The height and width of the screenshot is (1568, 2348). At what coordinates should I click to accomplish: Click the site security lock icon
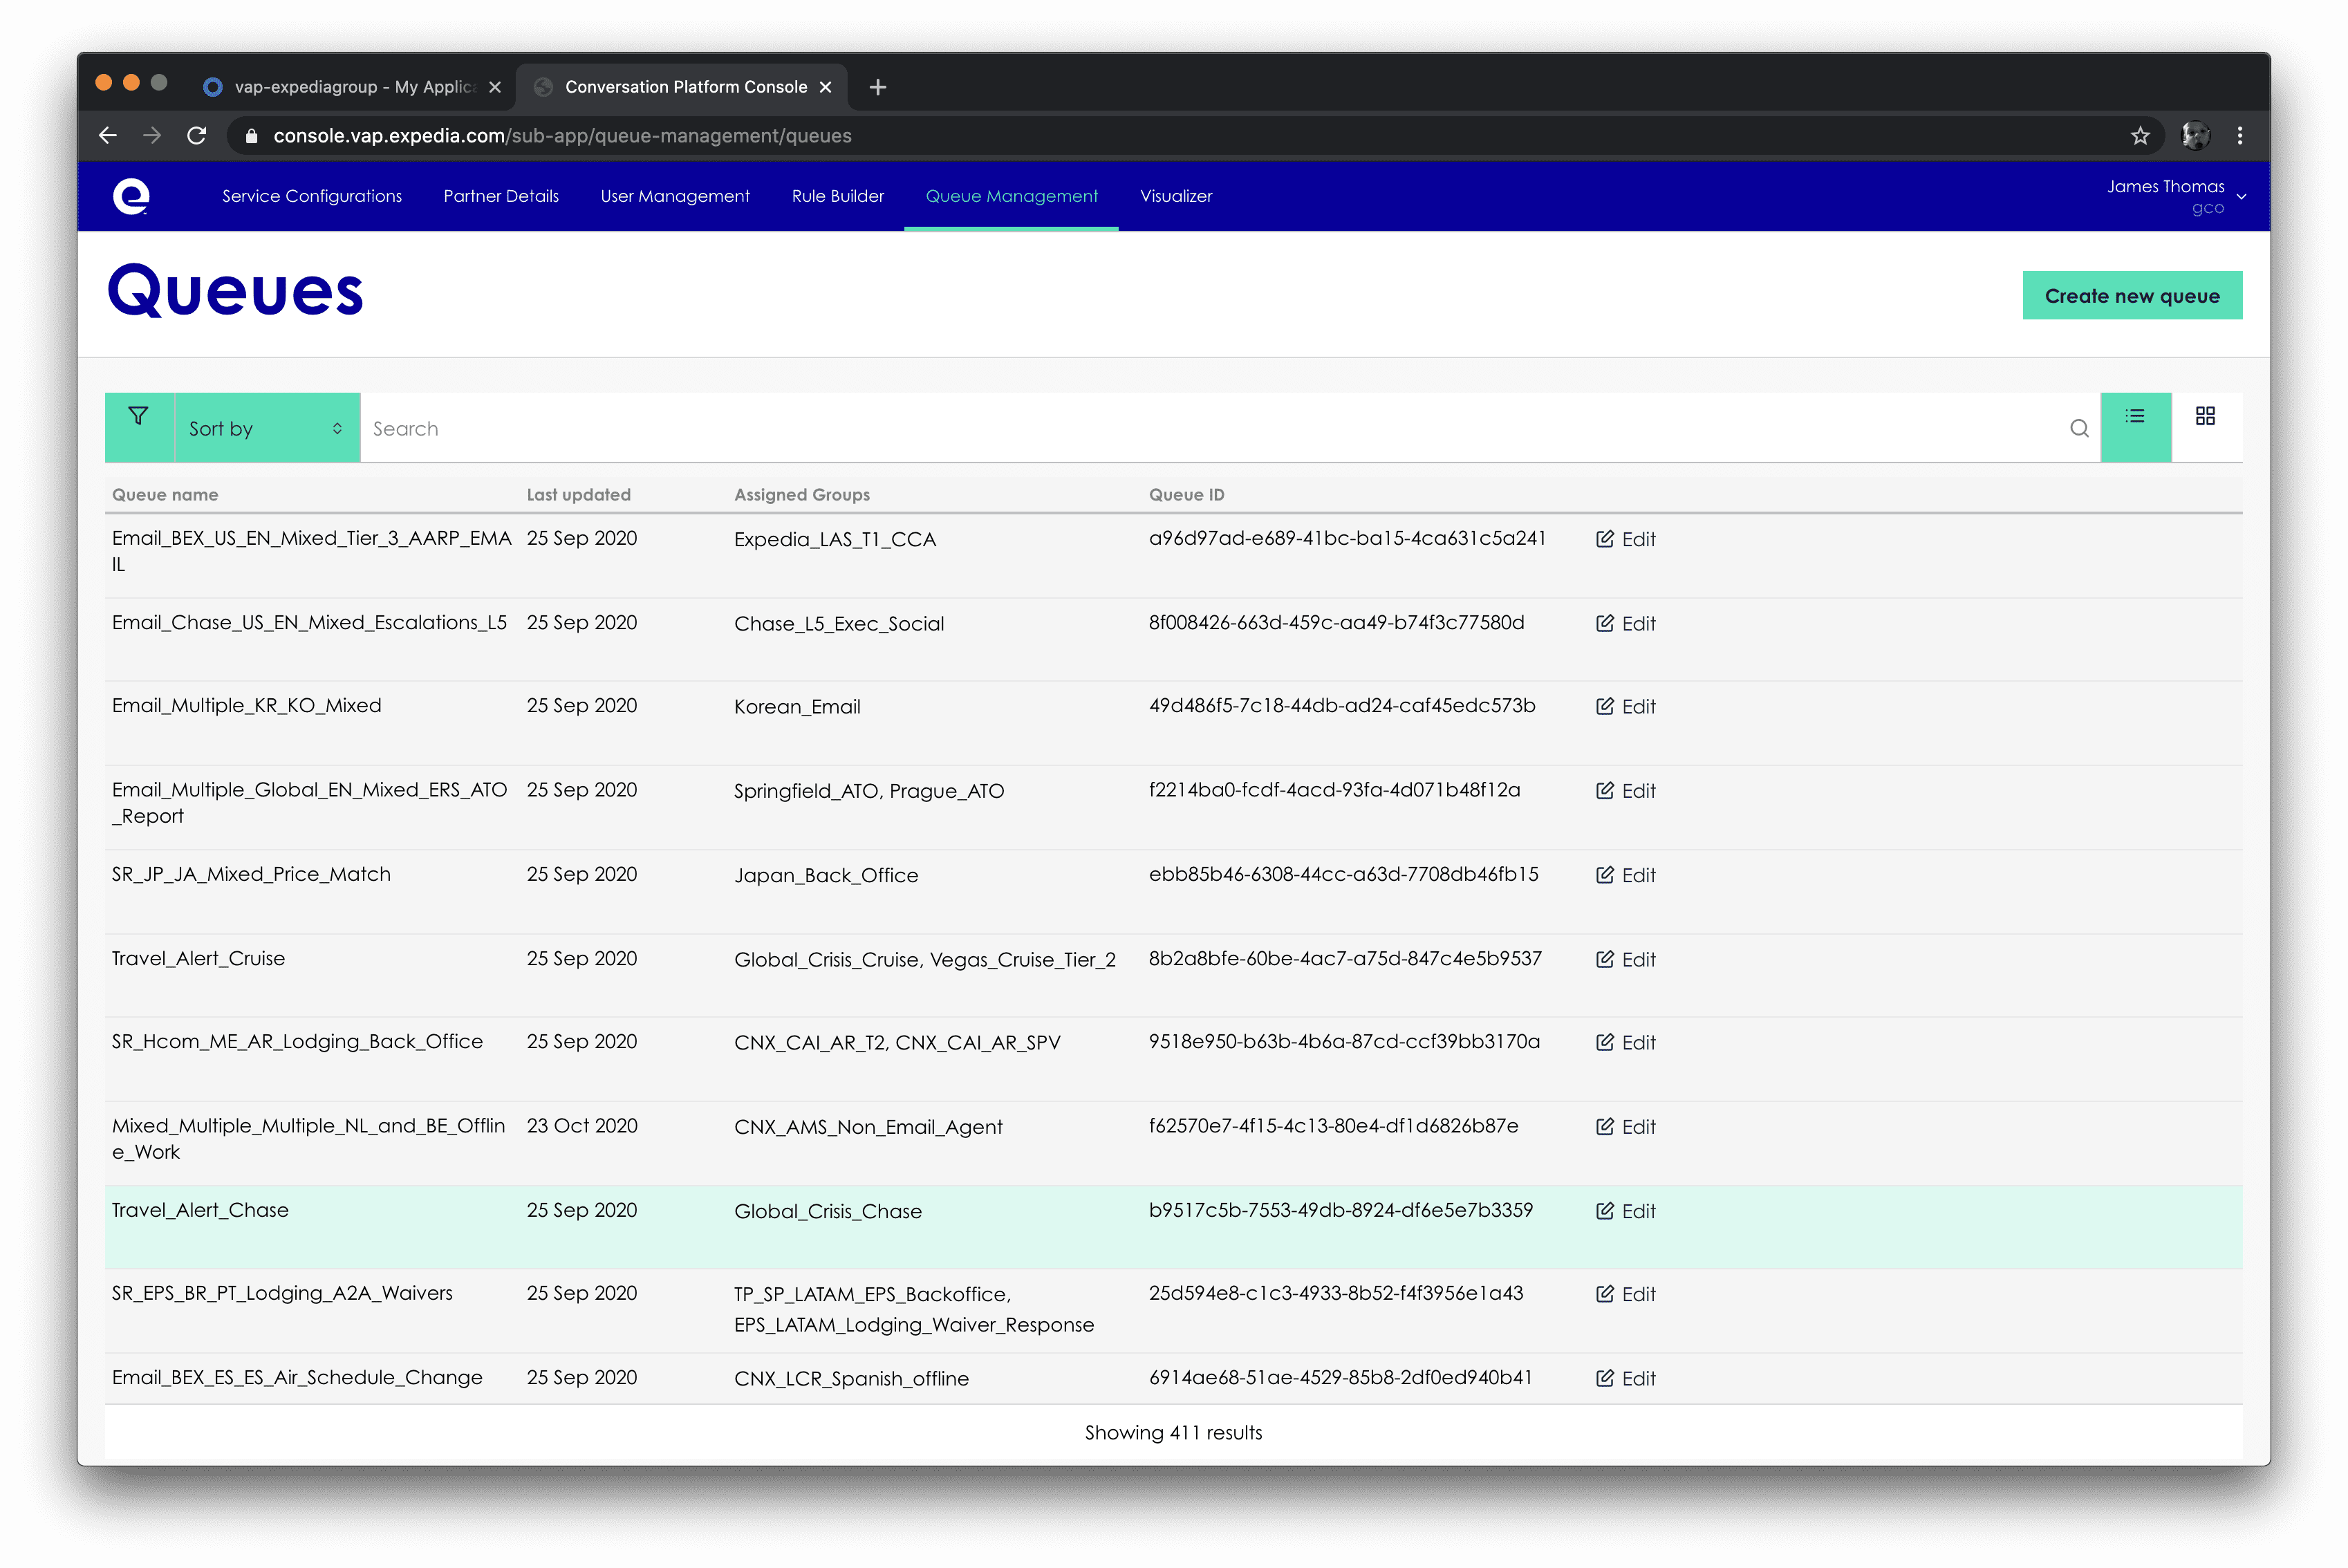tap(251, 136)
